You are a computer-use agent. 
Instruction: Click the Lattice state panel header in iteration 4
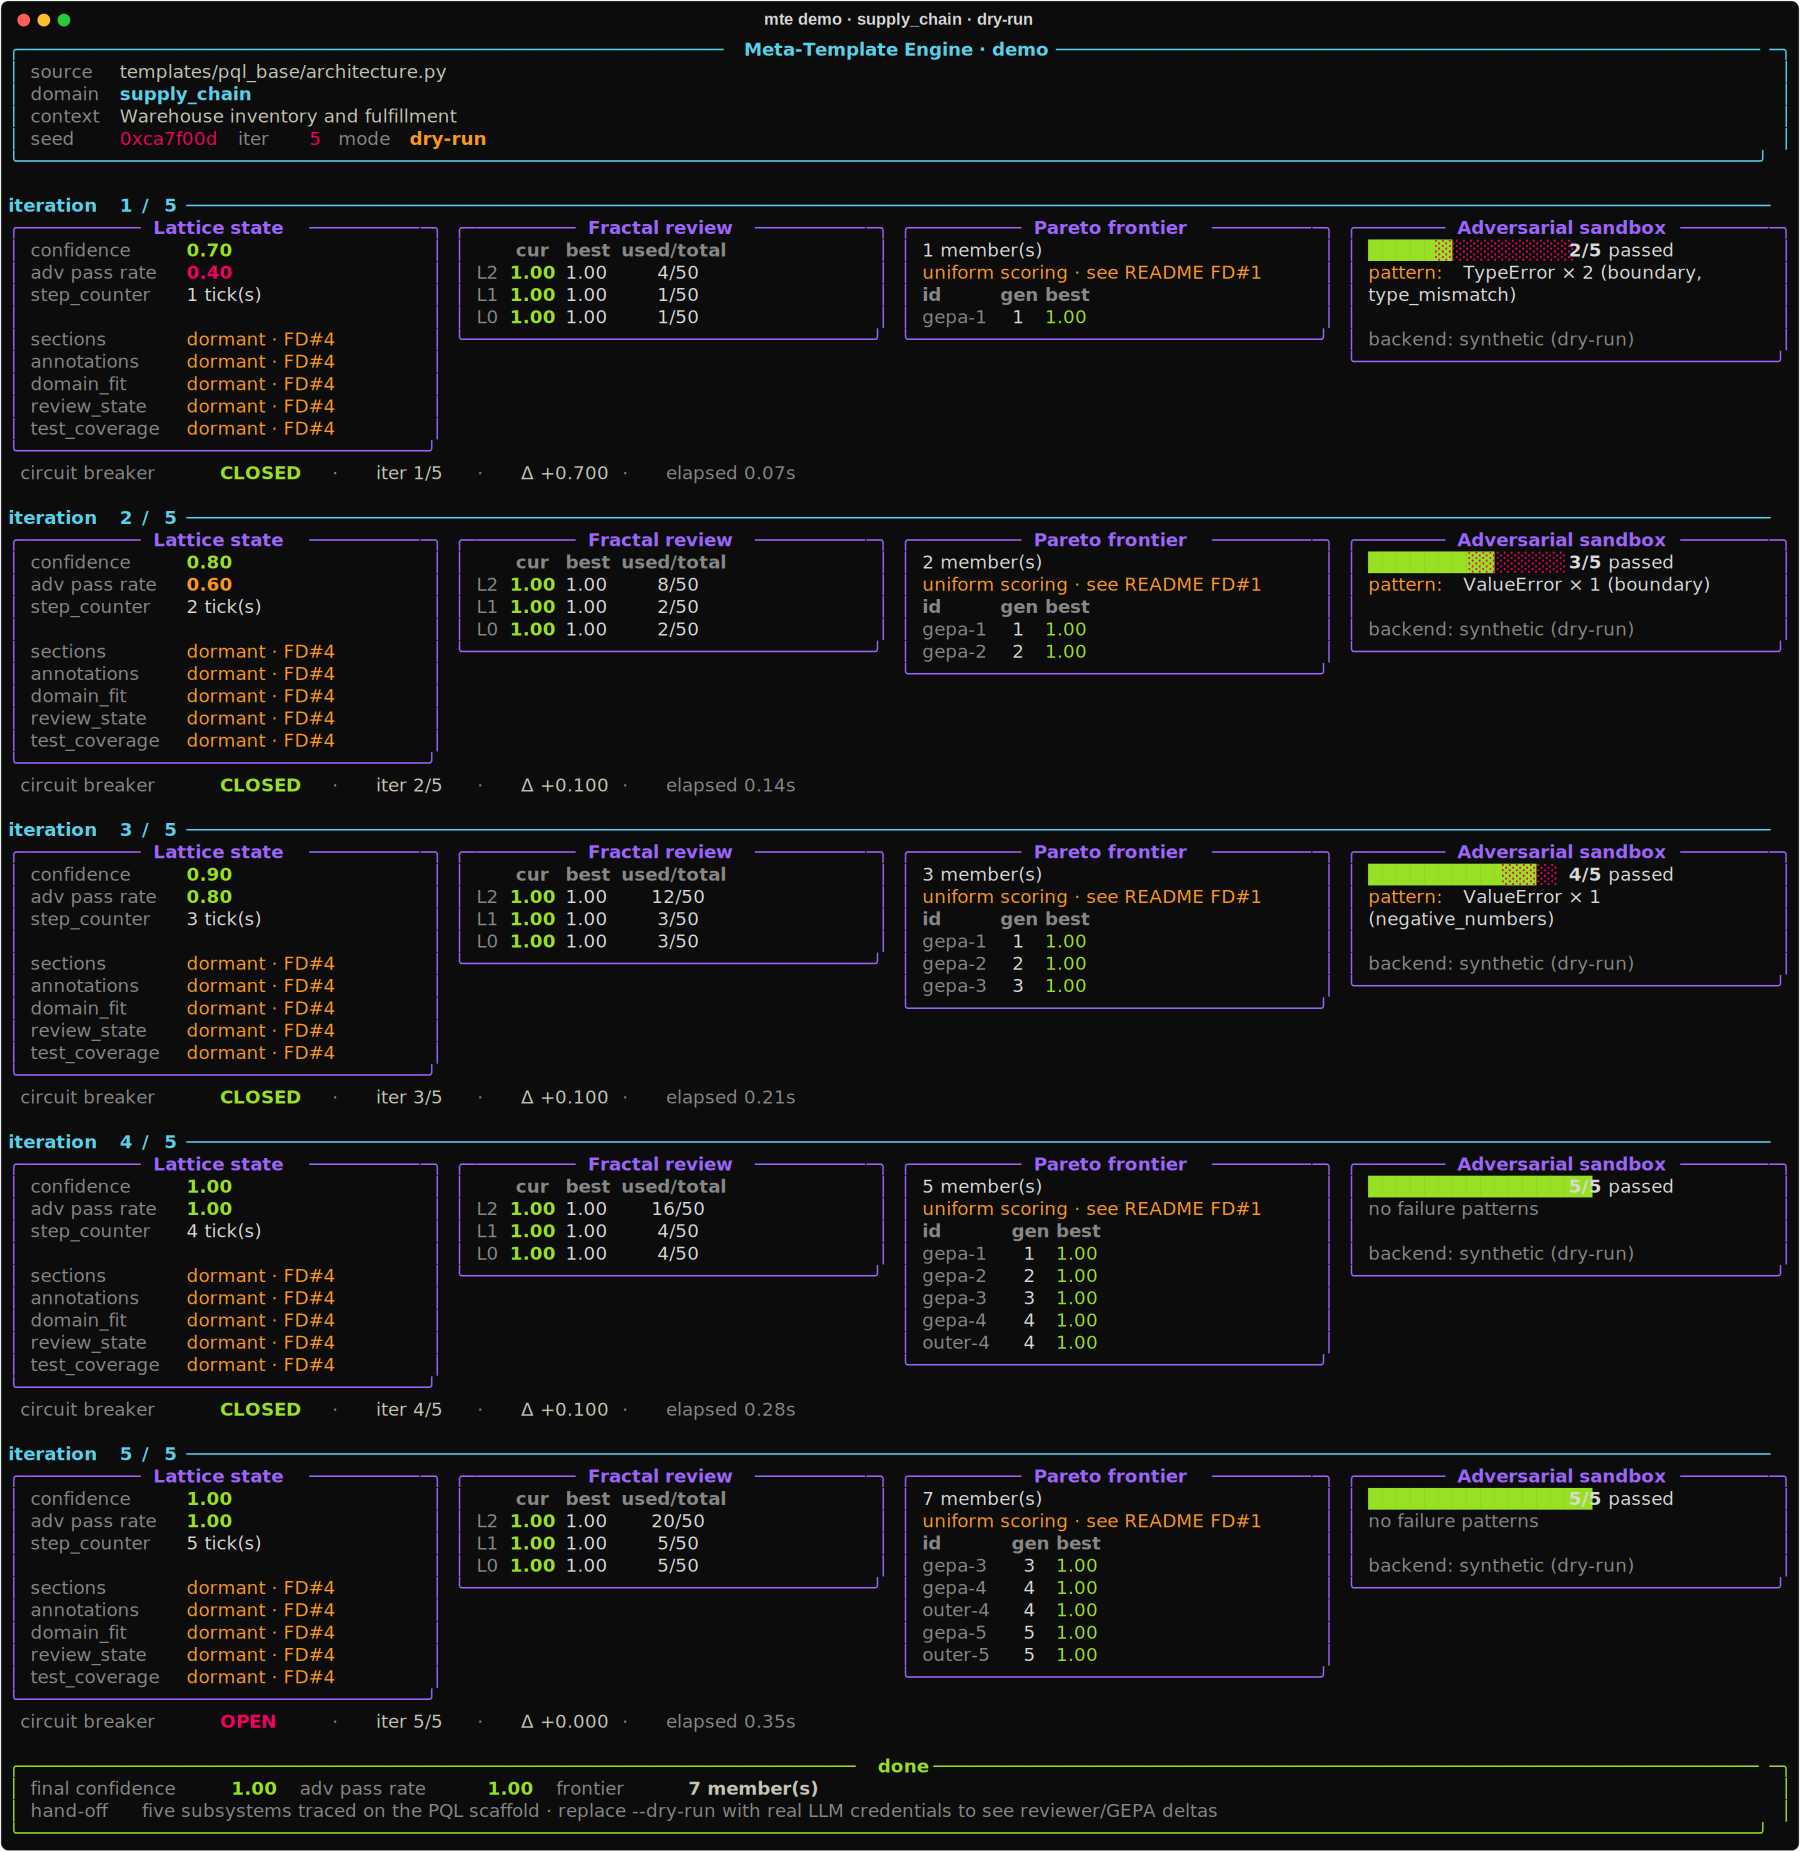pyautogui.click(x=218, y=1164)
